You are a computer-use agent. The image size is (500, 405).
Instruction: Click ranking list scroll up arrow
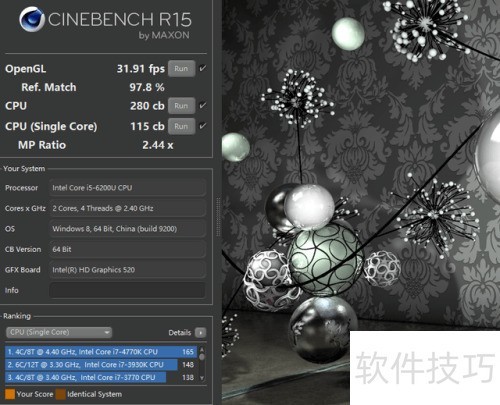click(x=202, y=350)
